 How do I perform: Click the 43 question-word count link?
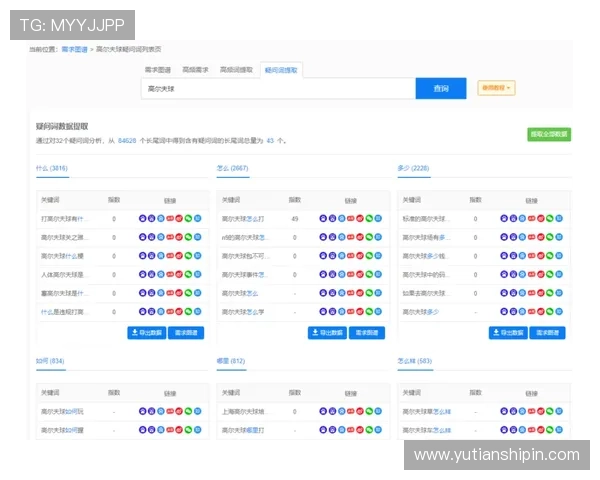coord(270,141)
